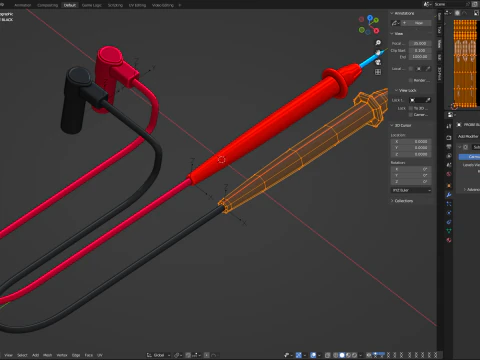
Task: Click the Clip Start value slider
Action: [x=420, y=50]
